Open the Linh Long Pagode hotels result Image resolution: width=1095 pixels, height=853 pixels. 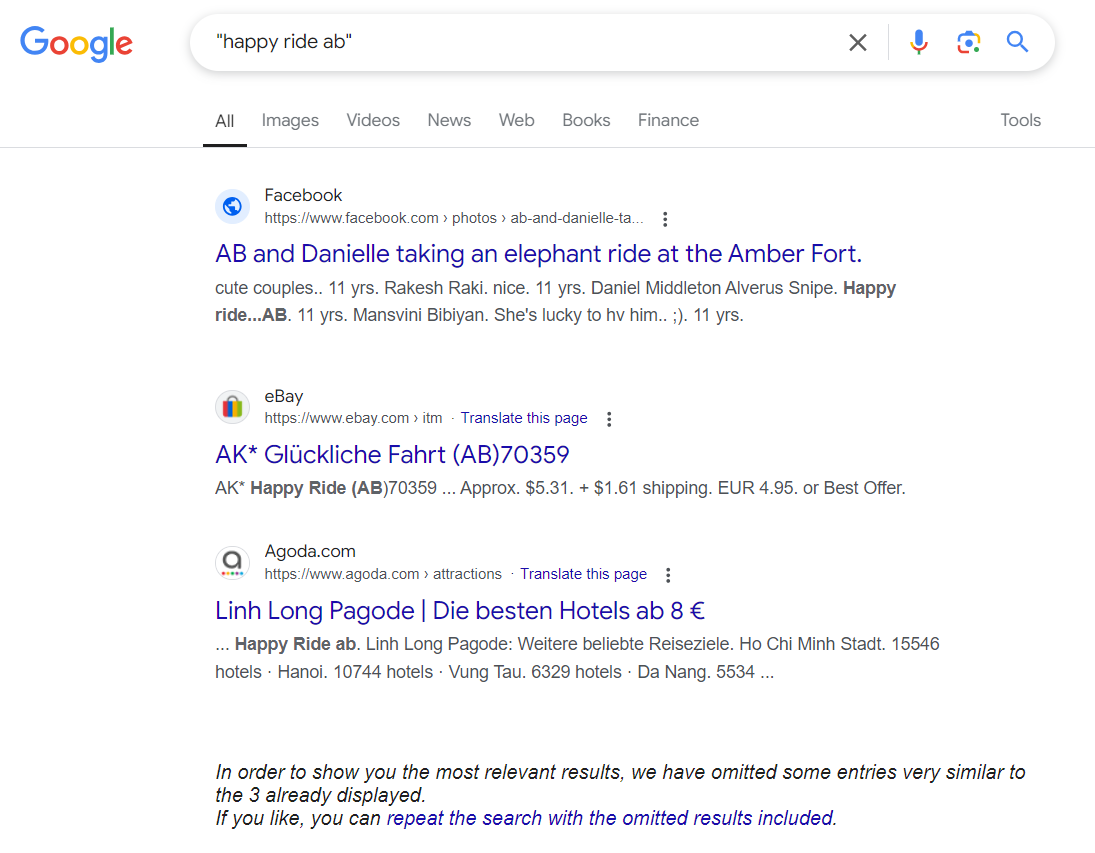click(460, 611)
